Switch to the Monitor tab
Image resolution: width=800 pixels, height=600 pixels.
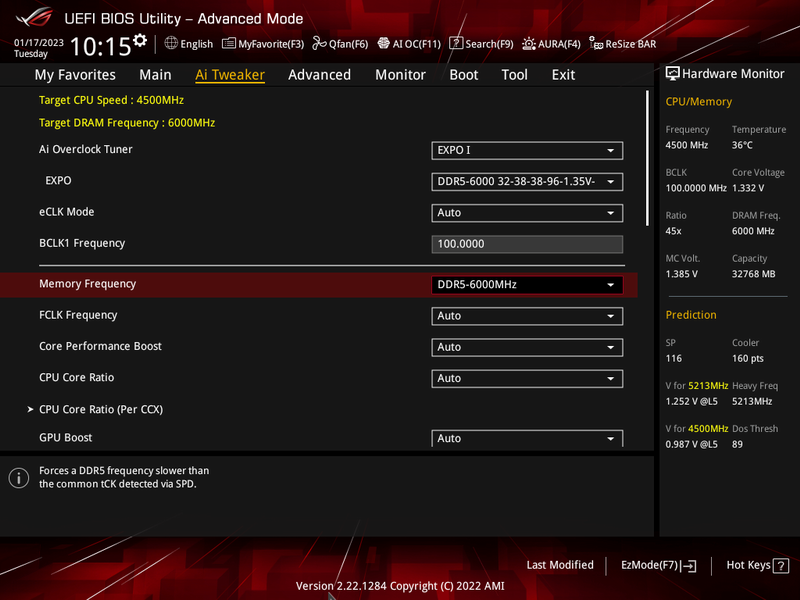(x=401, y=75)
